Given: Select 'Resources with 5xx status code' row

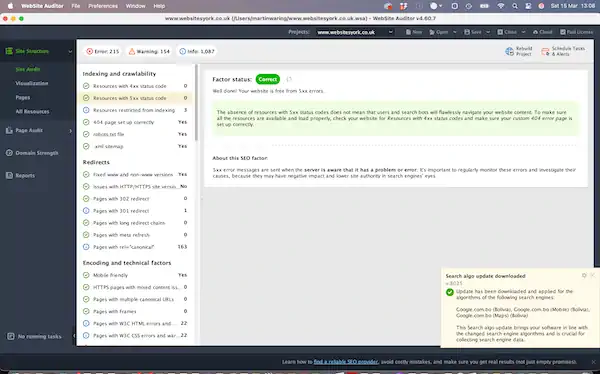Looking at the screenshot, I should [135, 98].
